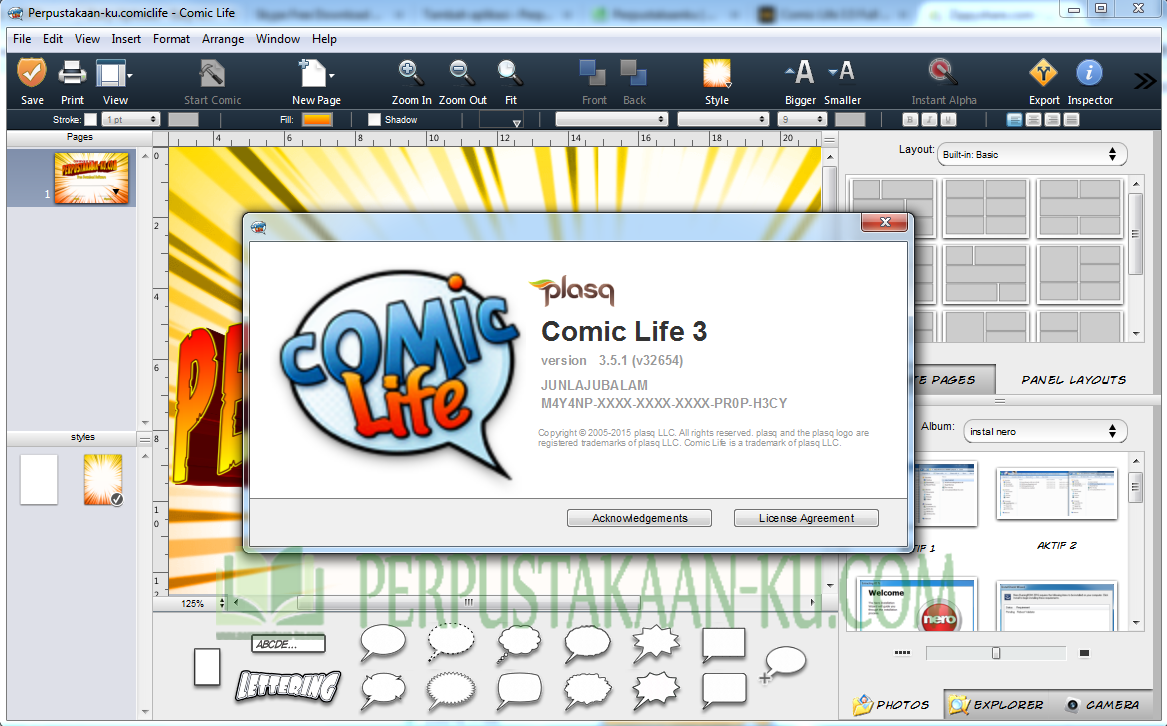Make text Bigger
The height and width of the screenshot is (726, 1167).
click(800, 73)
